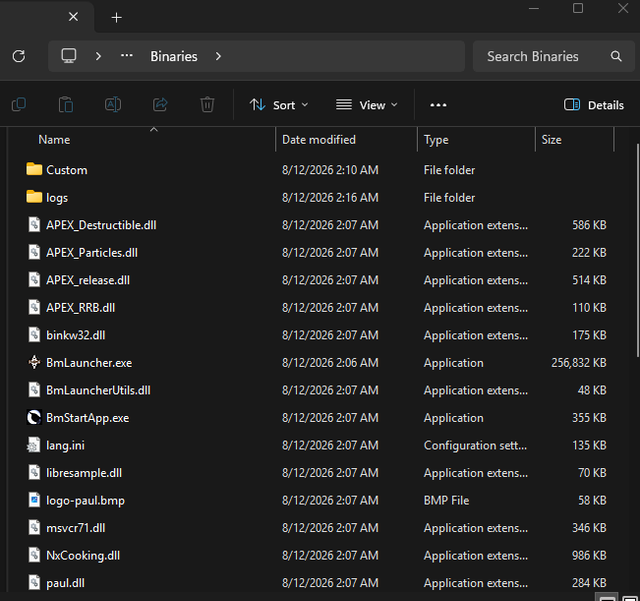This screenshot has width=640, height=601.
Task: Click the search magnifier icon
Action: 616,56
